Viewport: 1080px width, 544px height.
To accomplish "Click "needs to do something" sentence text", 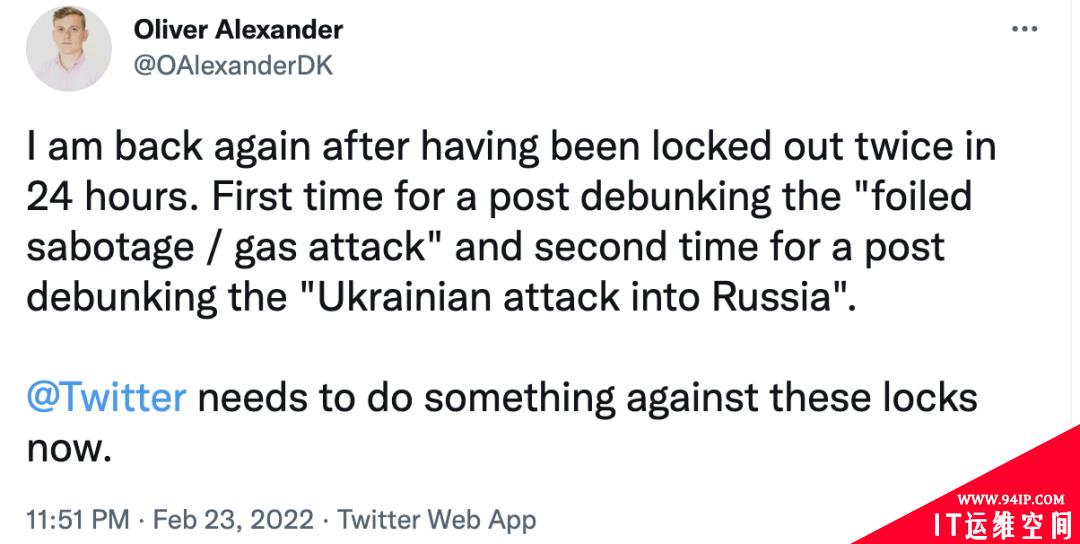I will (406, 399).
